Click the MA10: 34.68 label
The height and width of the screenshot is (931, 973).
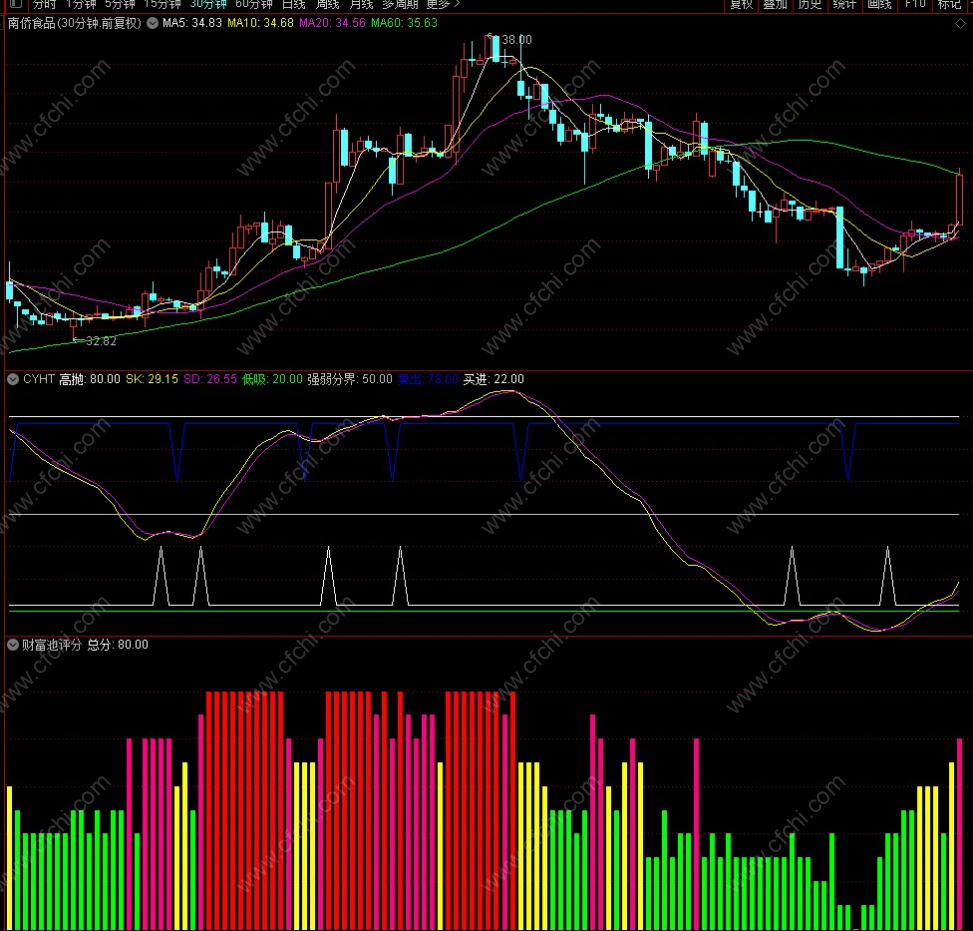[260, 24]
